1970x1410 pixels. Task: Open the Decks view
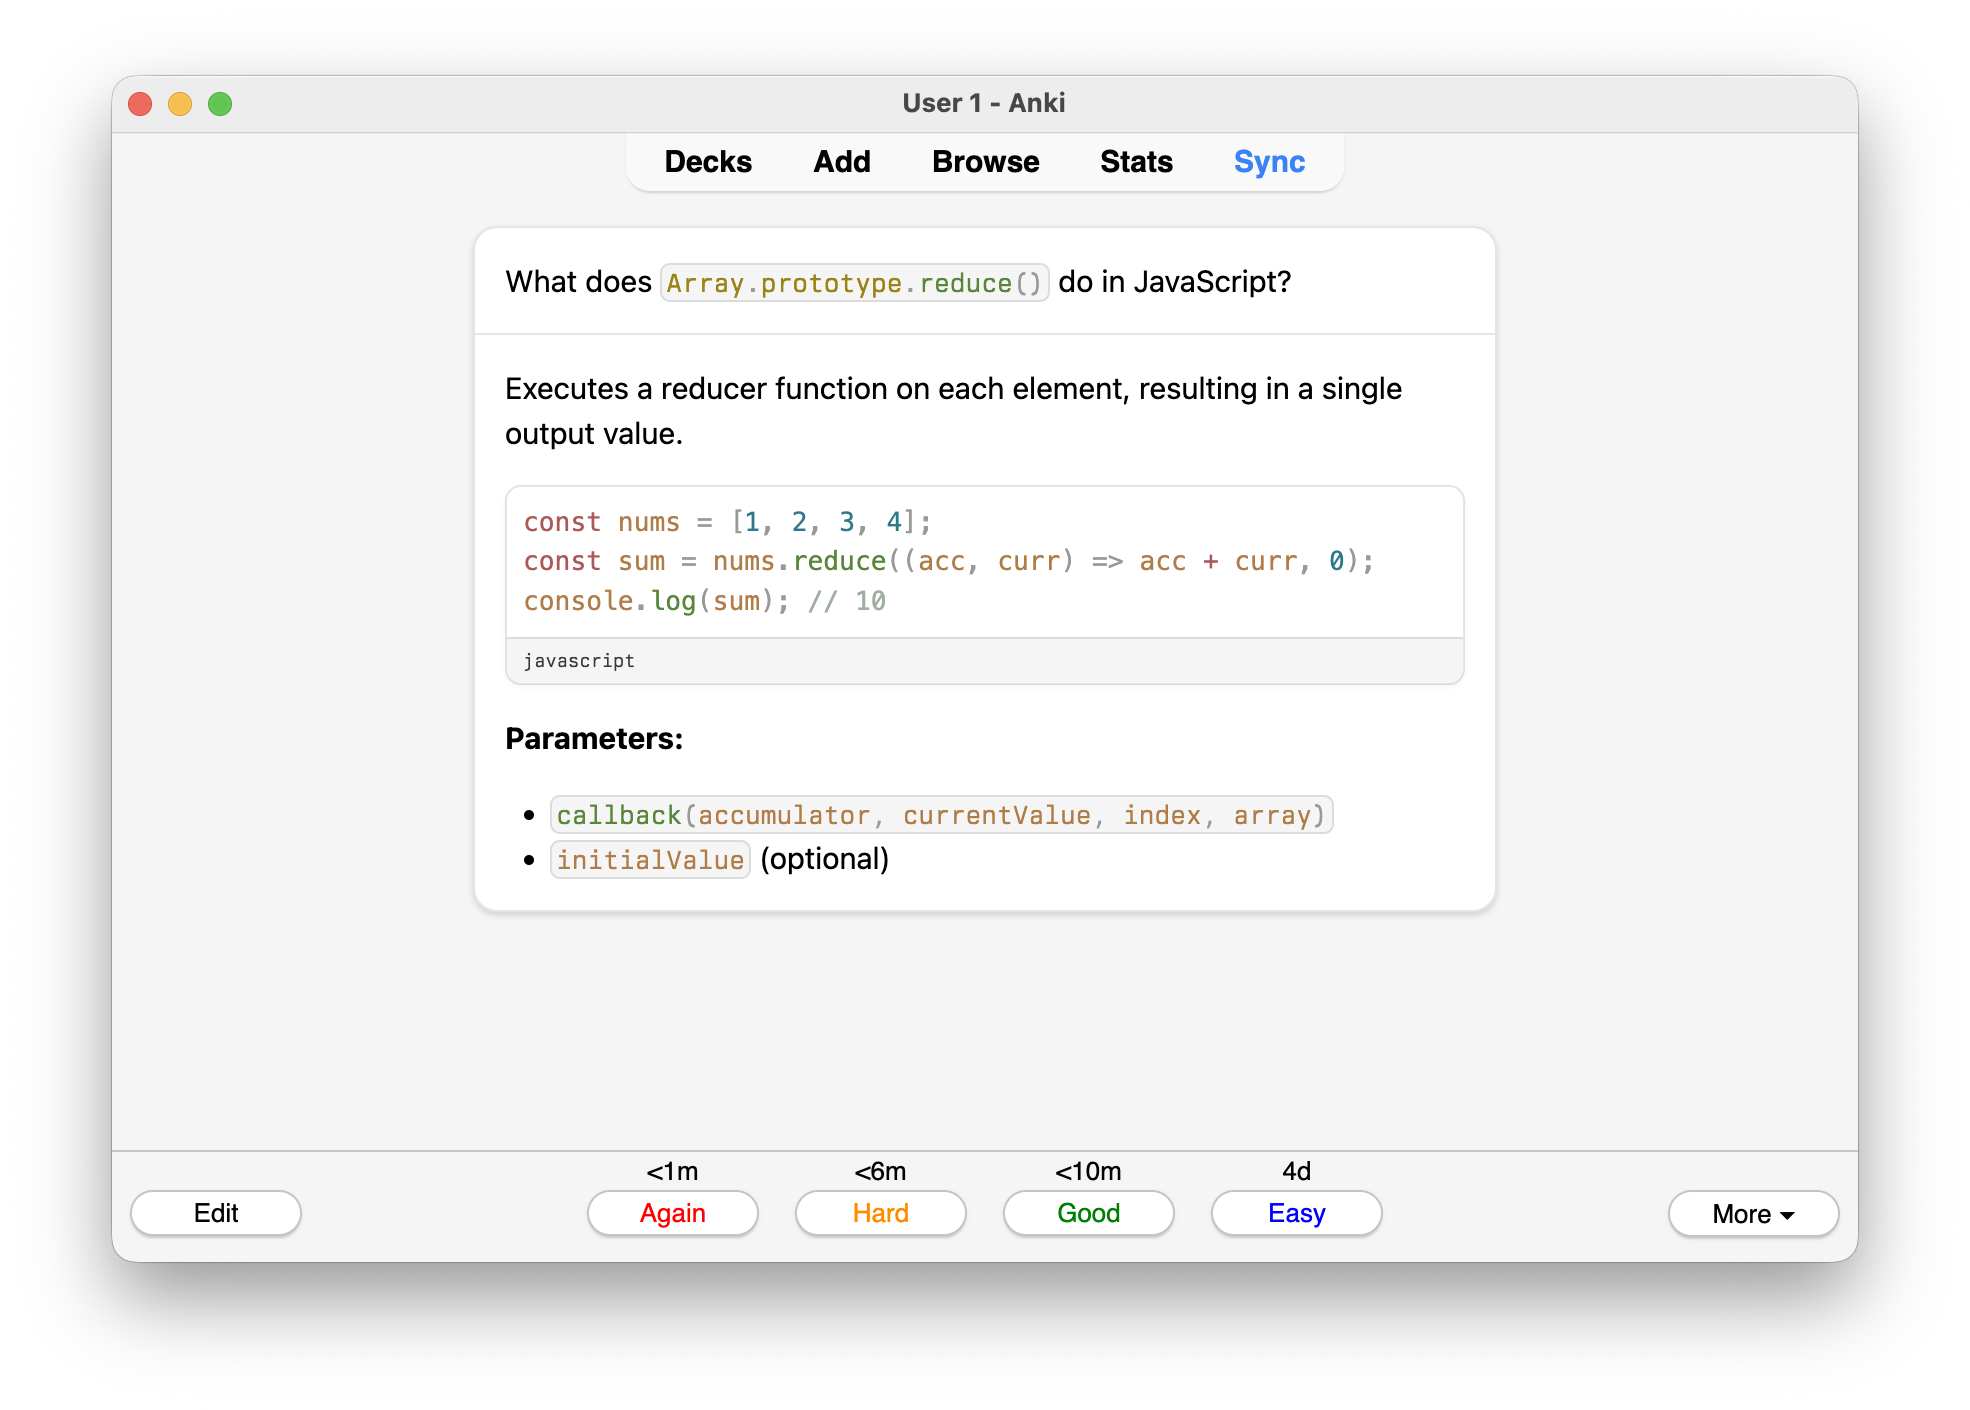click(x=707, y=162)
